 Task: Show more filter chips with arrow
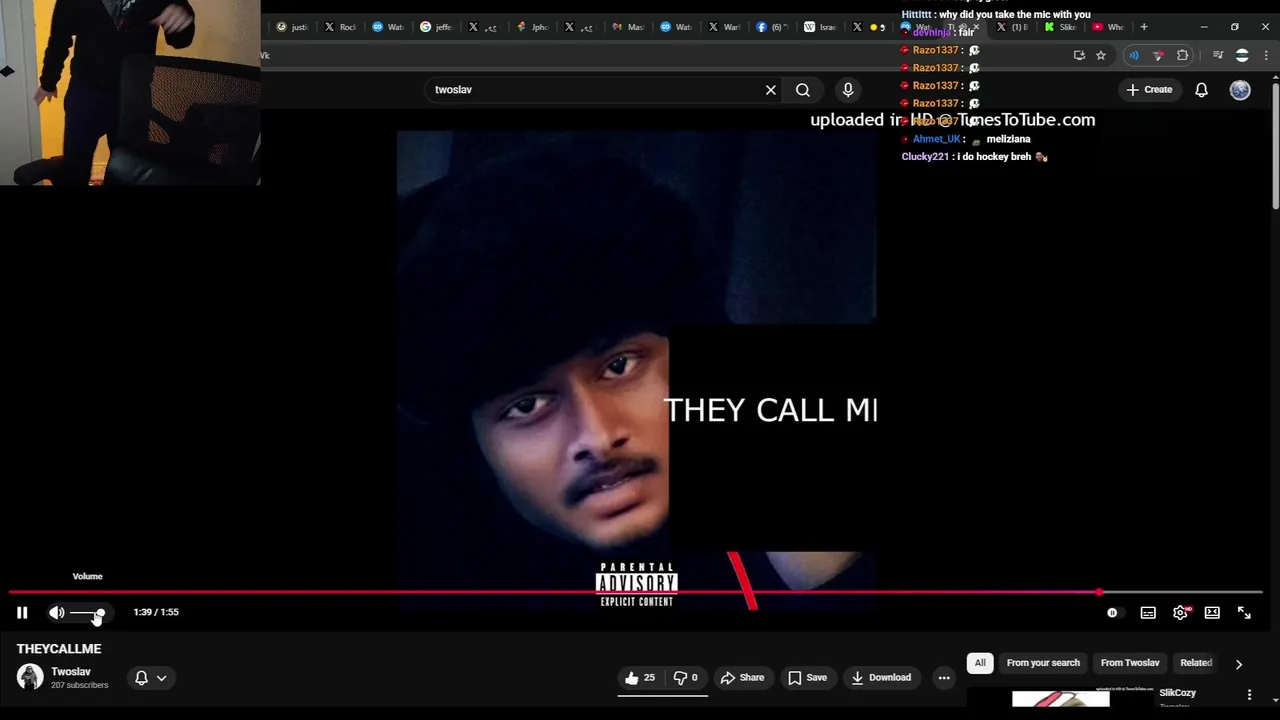click(1238, 664)
